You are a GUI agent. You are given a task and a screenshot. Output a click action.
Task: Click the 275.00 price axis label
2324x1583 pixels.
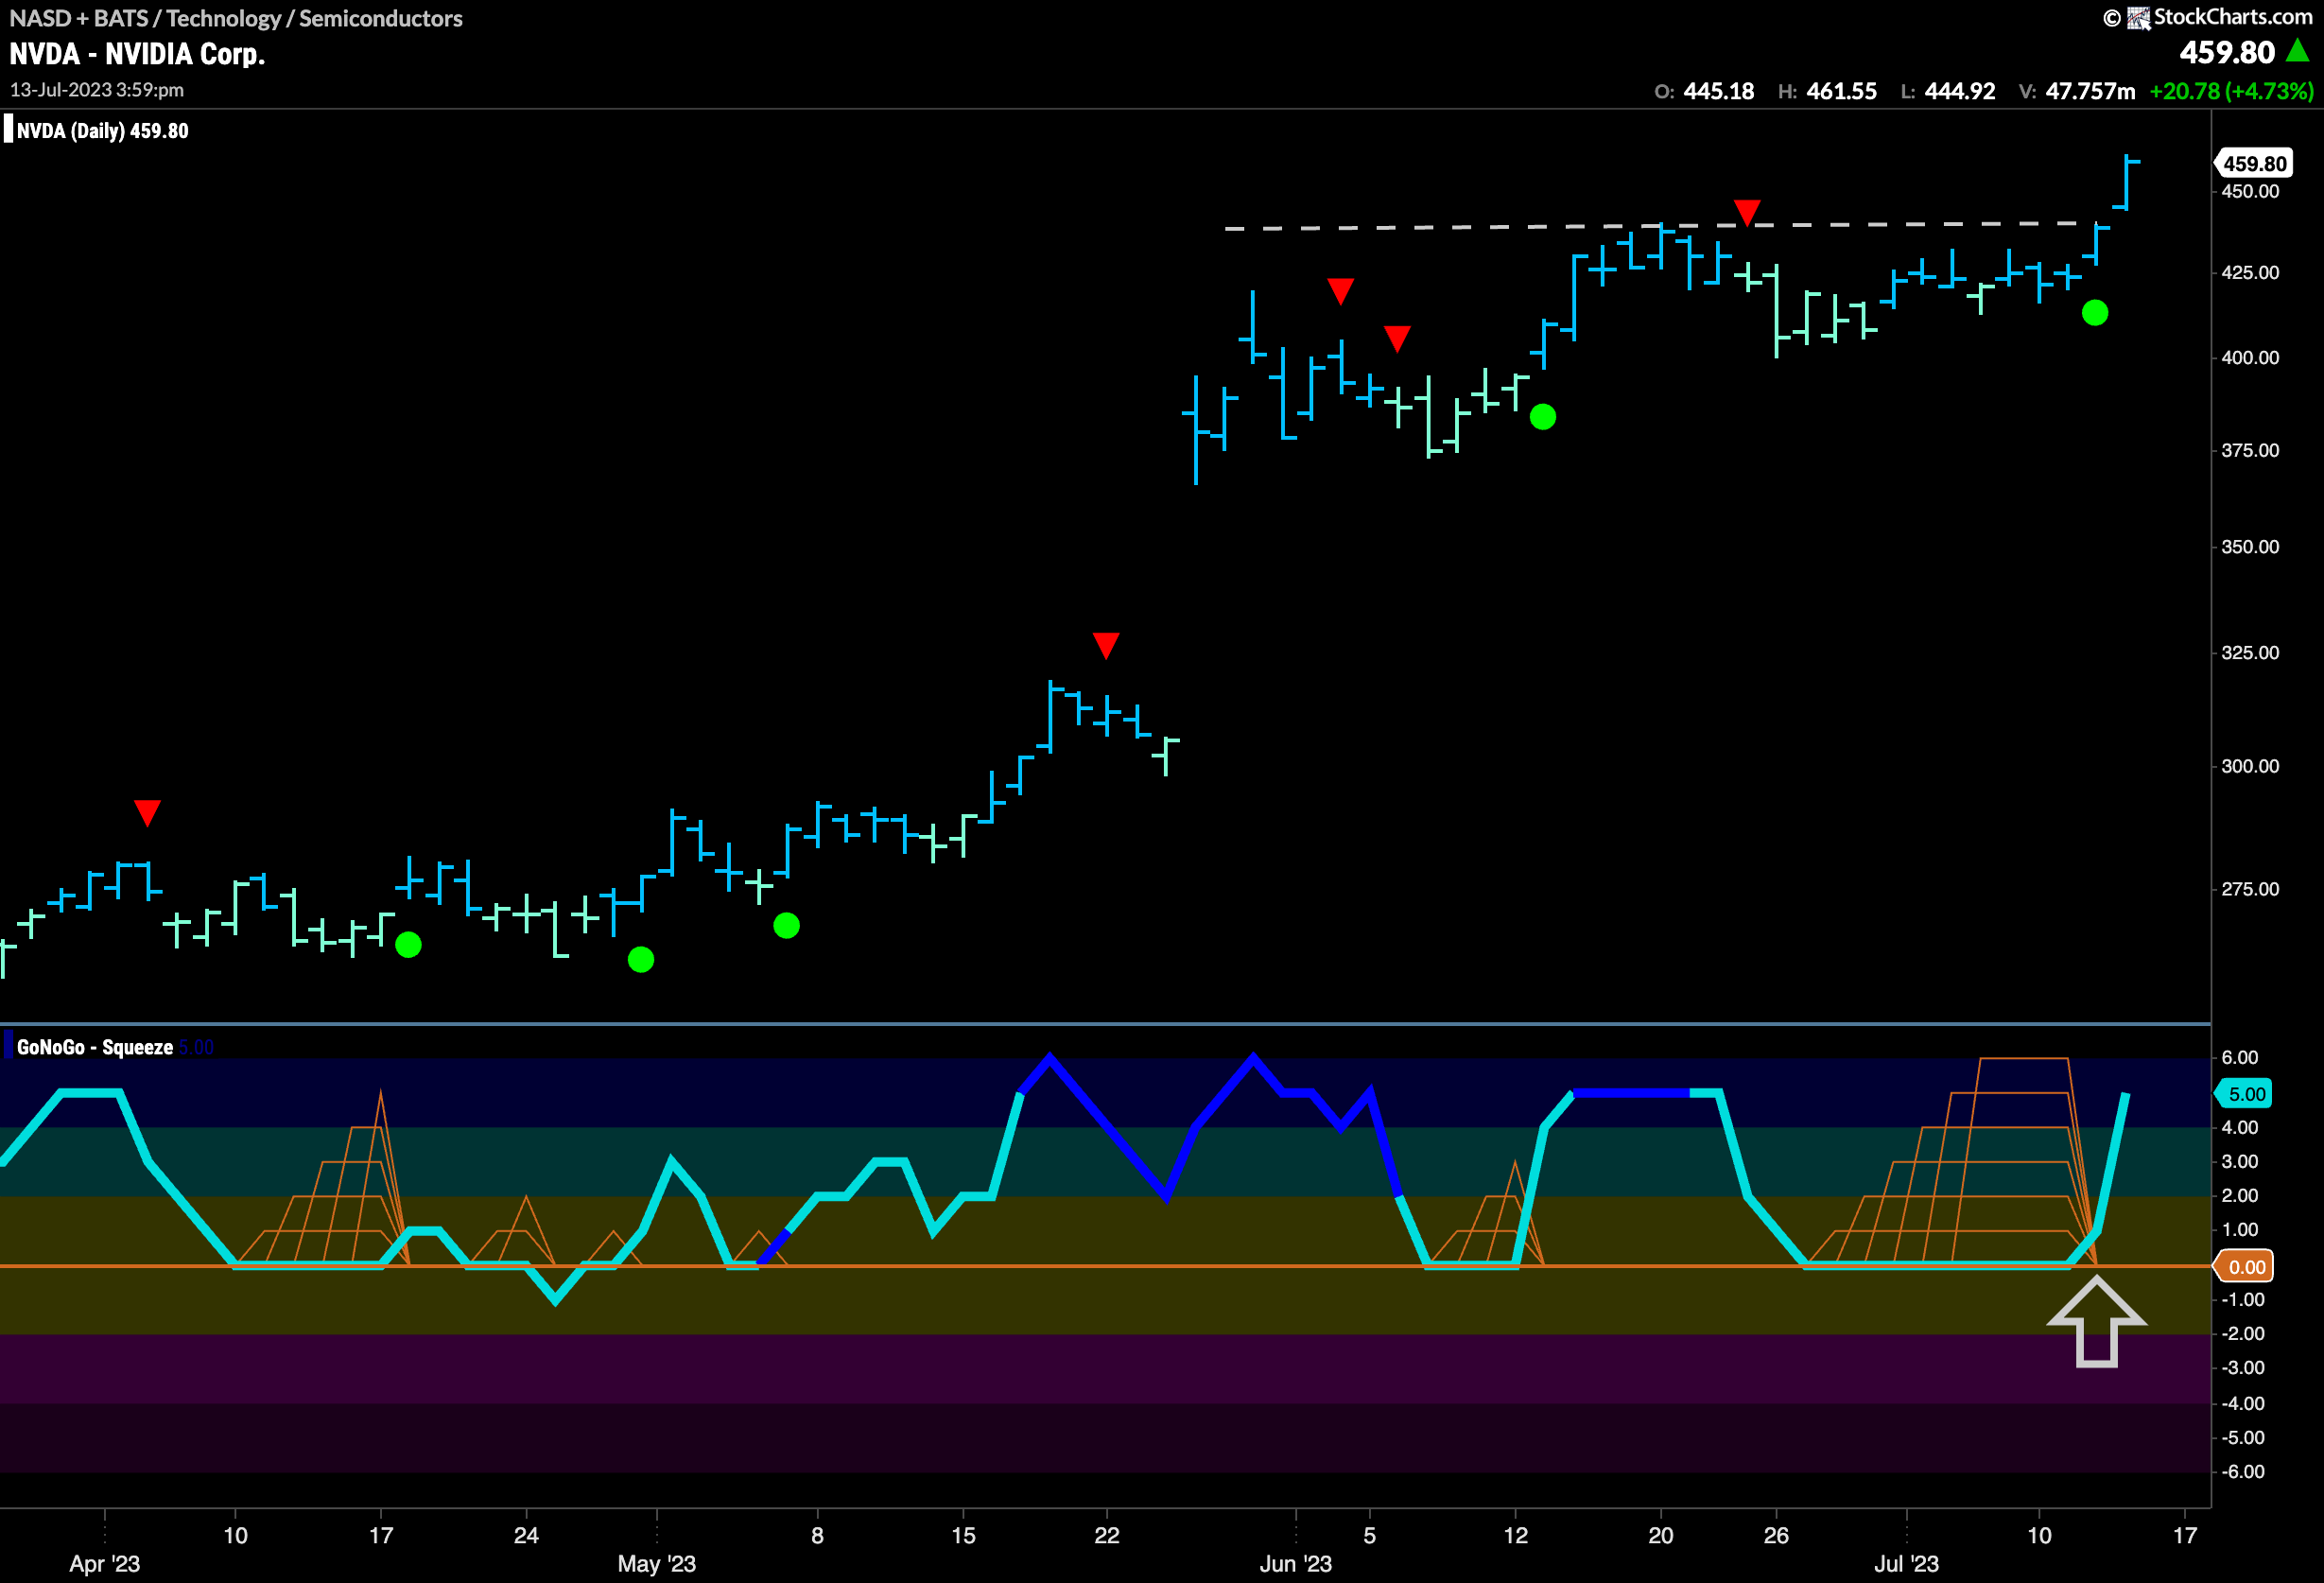(x=2249, y=889)
